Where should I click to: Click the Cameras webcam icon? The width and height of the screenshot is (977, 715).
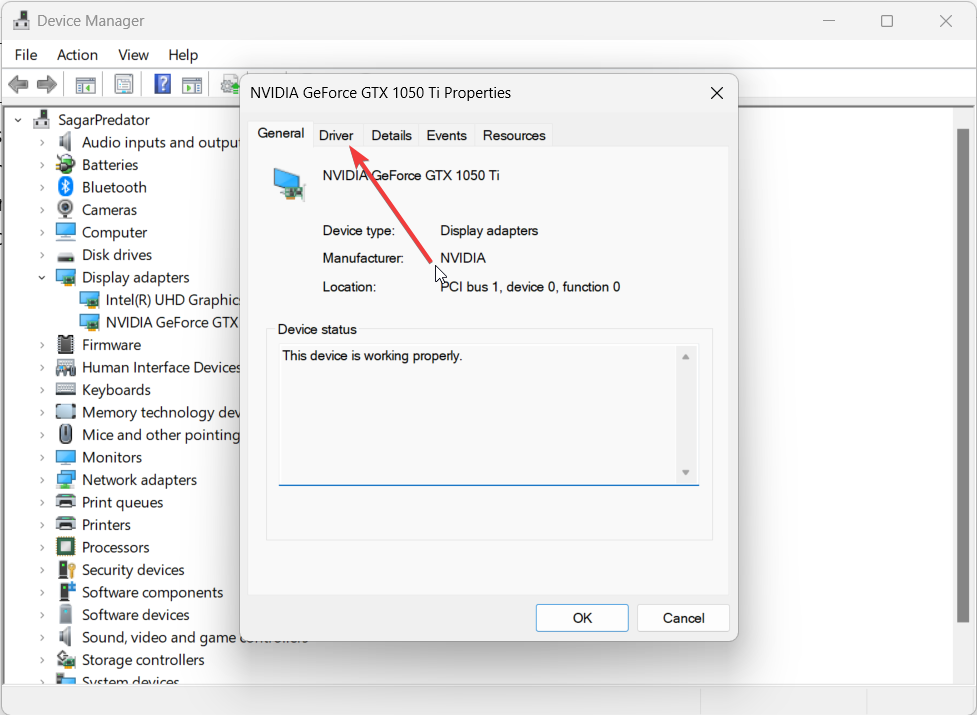click(65, 209)
